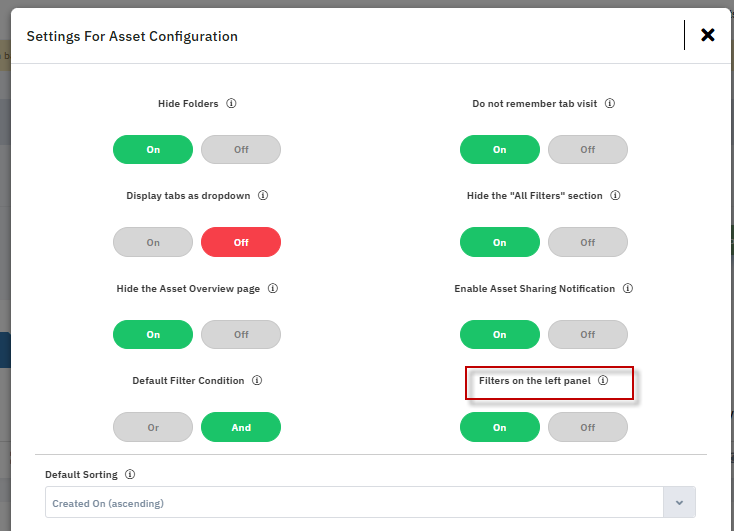Viewport: 734px width, 531px height.
Task: Disable Hide the Asset Overview page
Action: click(x=241, y=335)
